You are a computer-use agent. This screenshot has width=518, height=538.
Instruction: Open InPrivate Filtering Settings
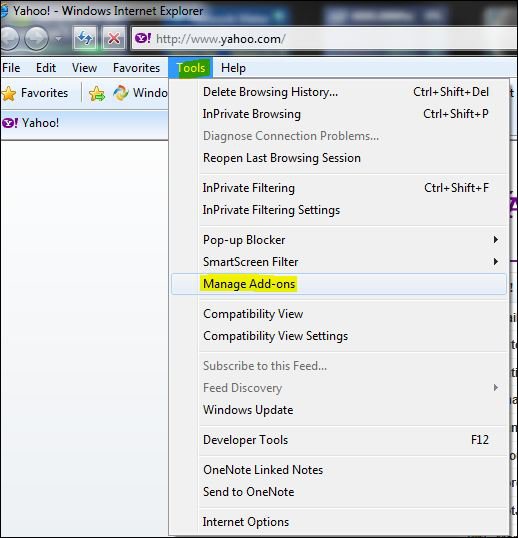pos(339,210)
